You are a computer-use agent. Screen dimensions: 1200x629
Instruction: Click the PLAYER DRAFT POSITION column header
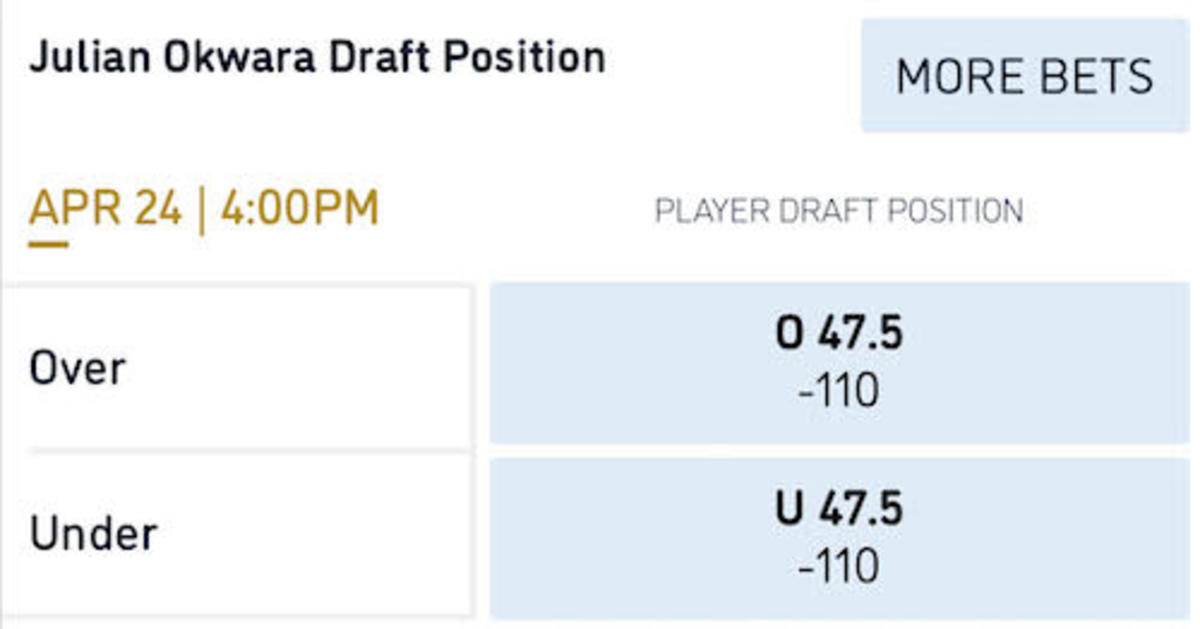click(838, 212)
